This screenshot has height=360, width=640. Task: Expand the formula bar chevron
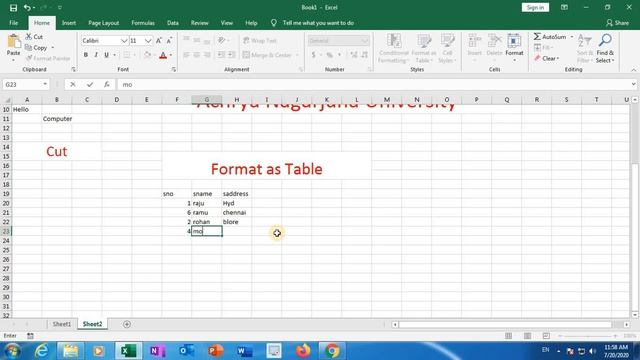point(633,84)
